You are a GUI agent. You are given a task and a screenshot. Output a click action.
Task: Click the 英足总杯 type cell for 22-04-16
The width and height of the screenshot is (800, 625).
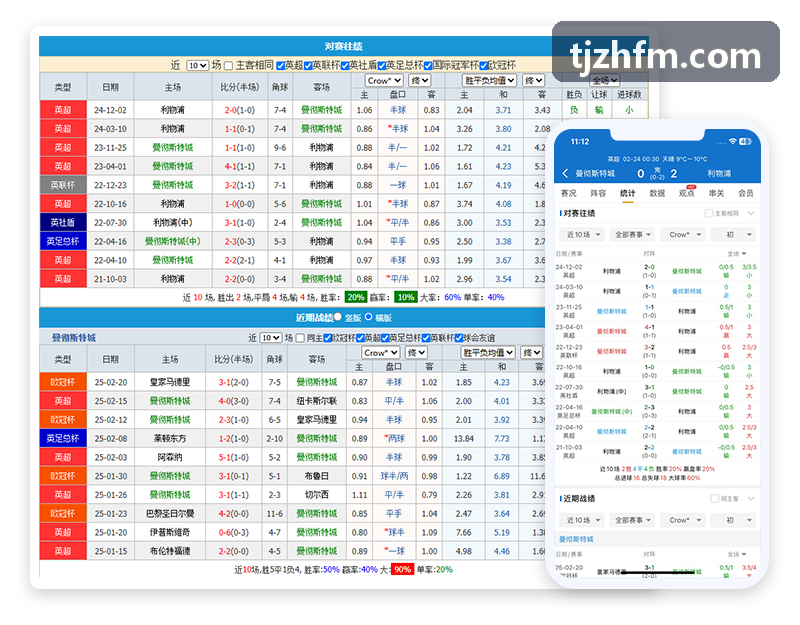coord(63,241)
